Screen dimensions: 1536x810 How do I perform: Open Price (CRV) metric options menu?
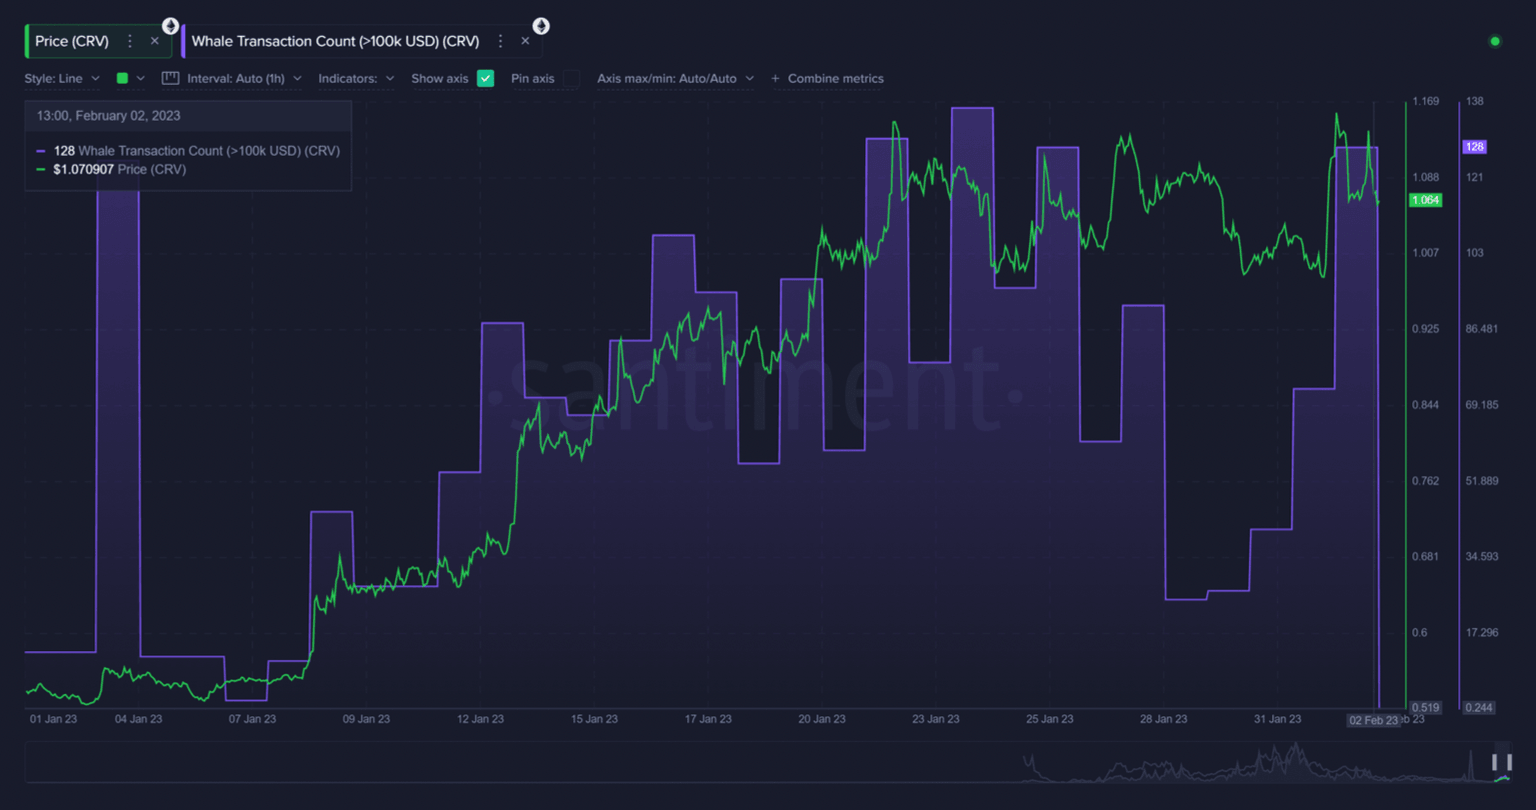coord(130,41)
